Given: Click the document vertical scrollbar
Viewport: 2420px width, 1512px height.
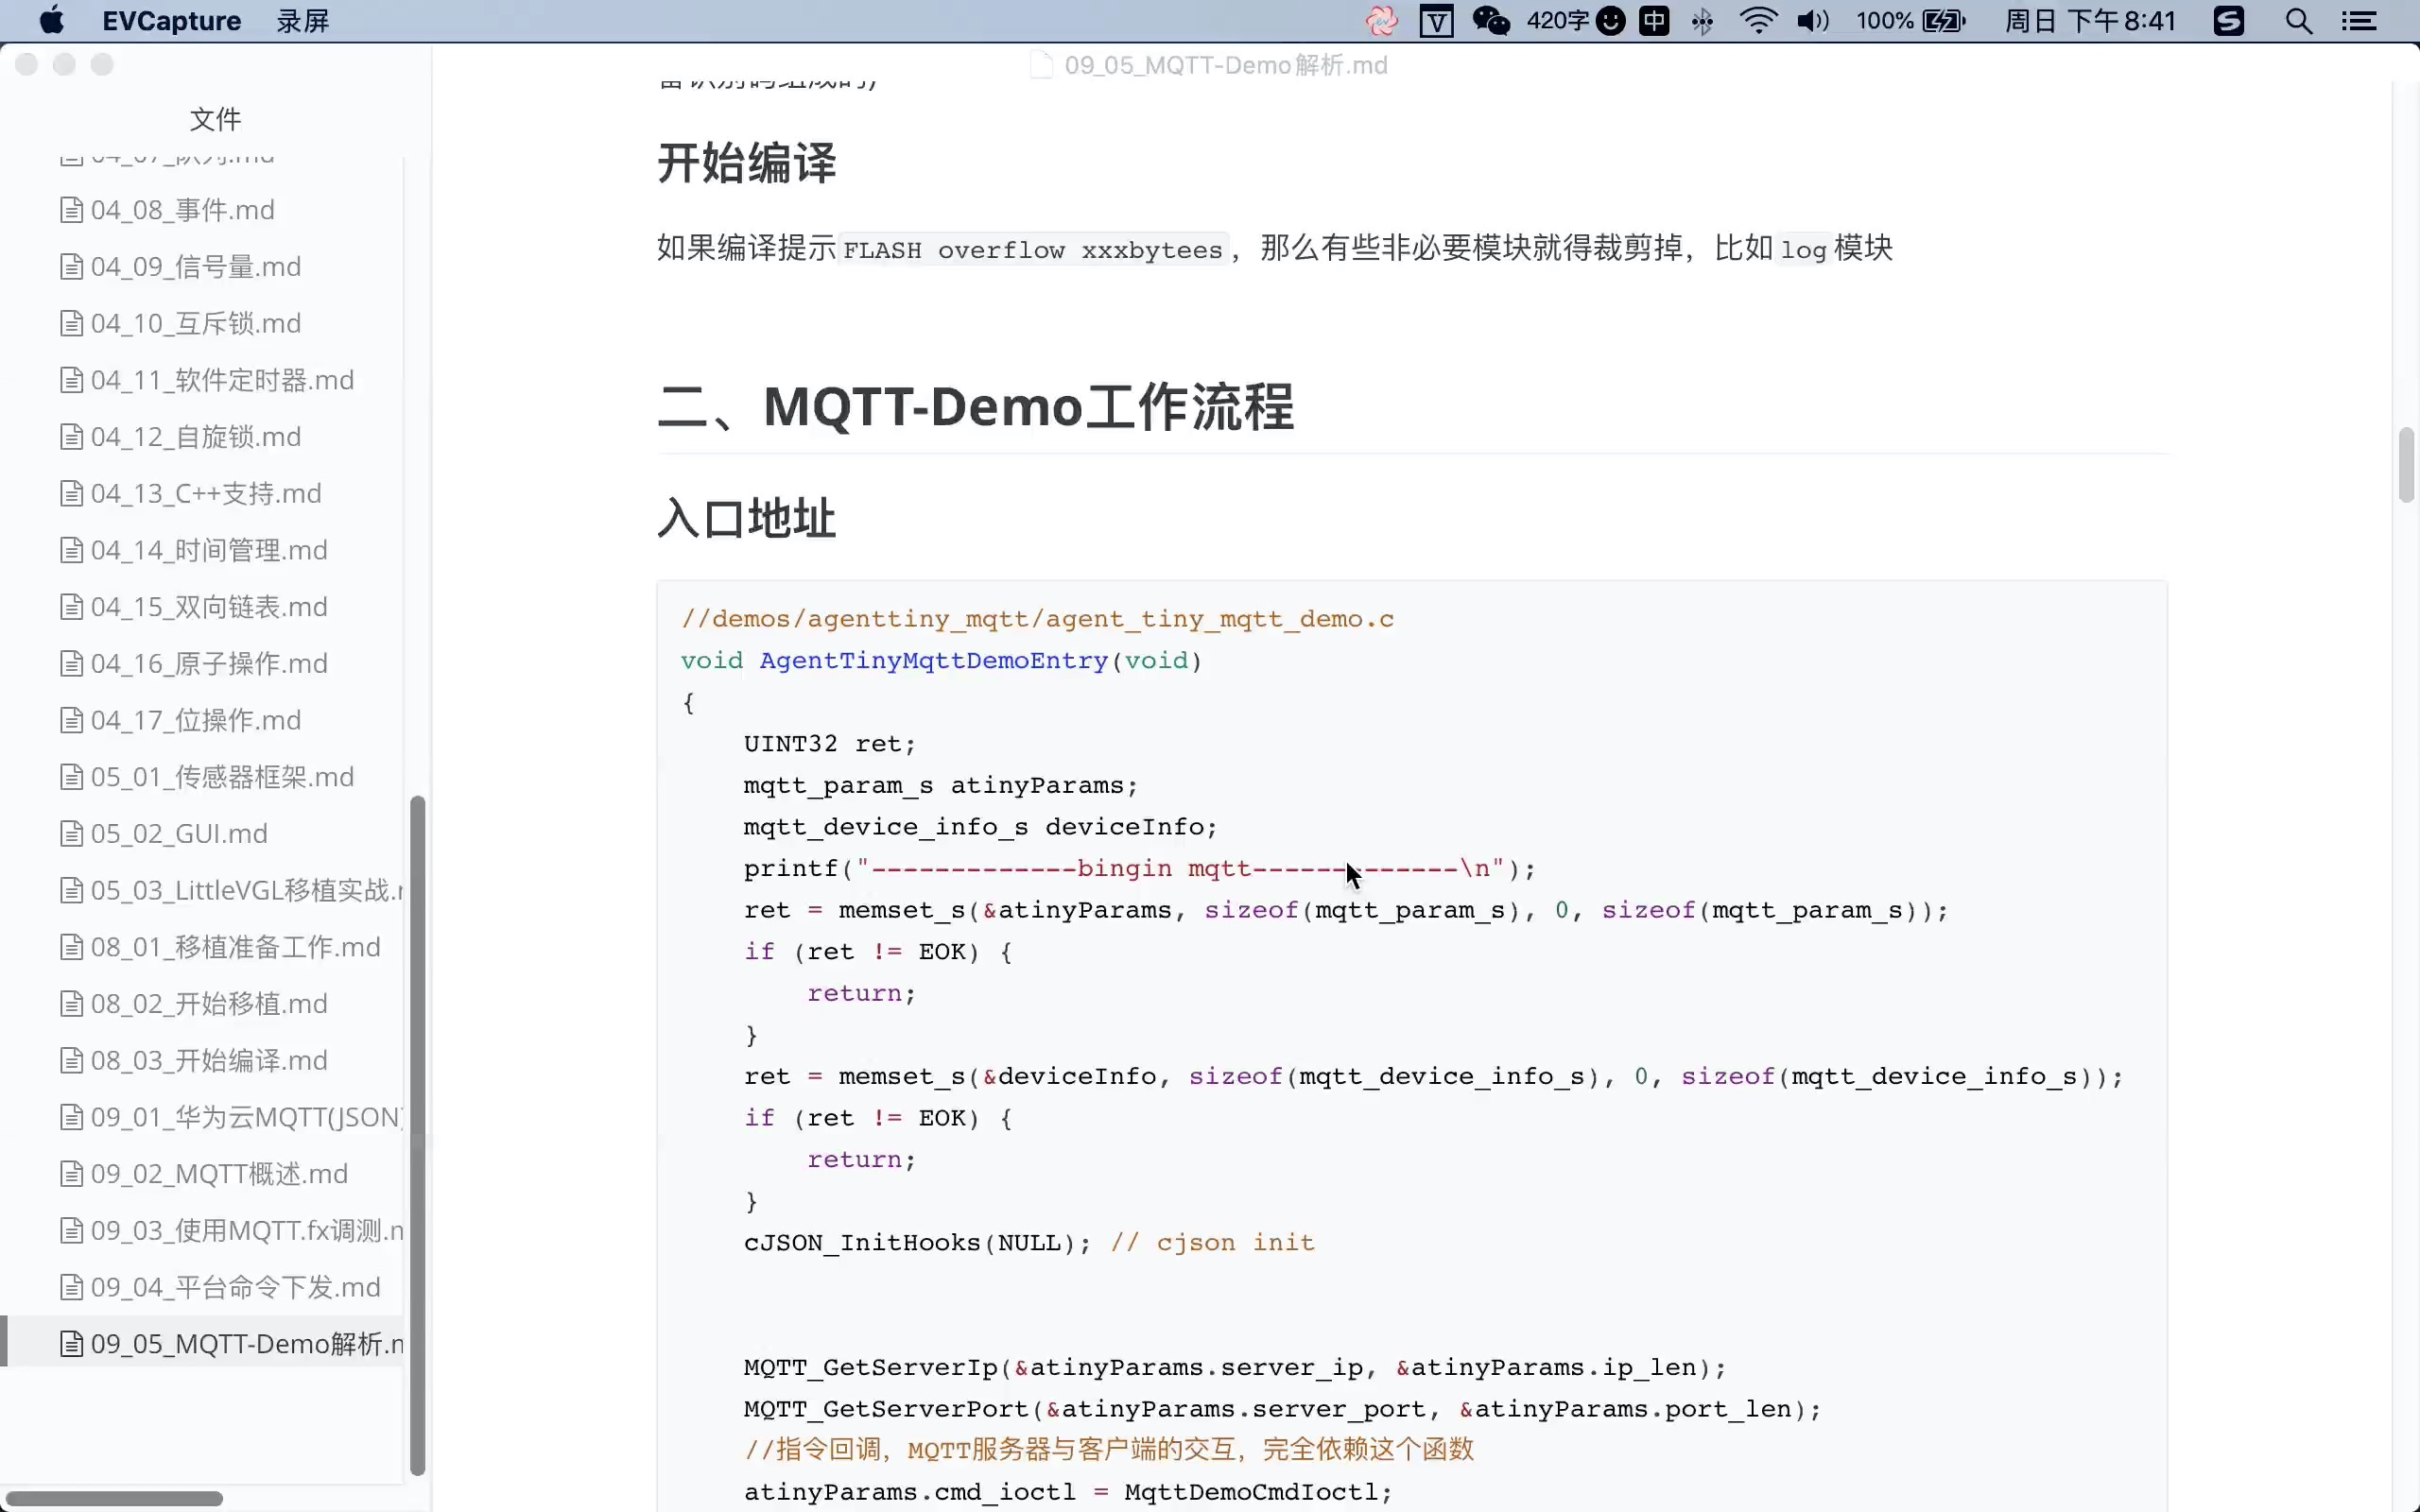Looking at the screenshot, I should 2405,465.
